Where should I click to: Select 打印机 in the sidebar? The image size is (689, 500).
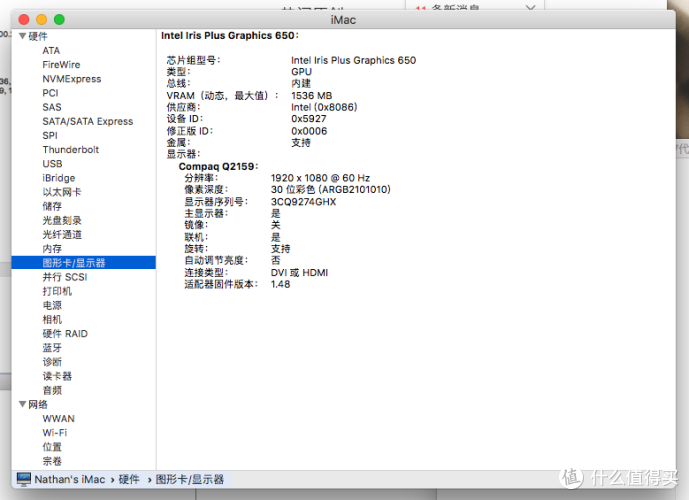[x=57, y=291]
